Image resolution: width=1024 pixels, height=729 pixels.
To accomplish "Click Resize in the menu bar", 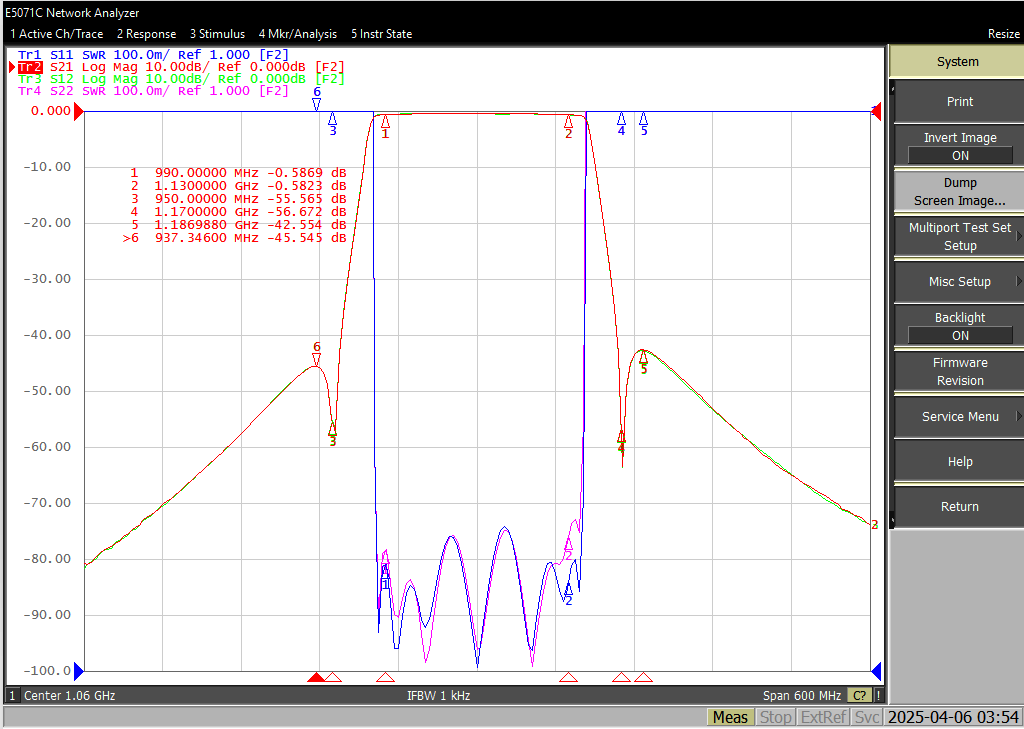I will (x=1004, y=34).
